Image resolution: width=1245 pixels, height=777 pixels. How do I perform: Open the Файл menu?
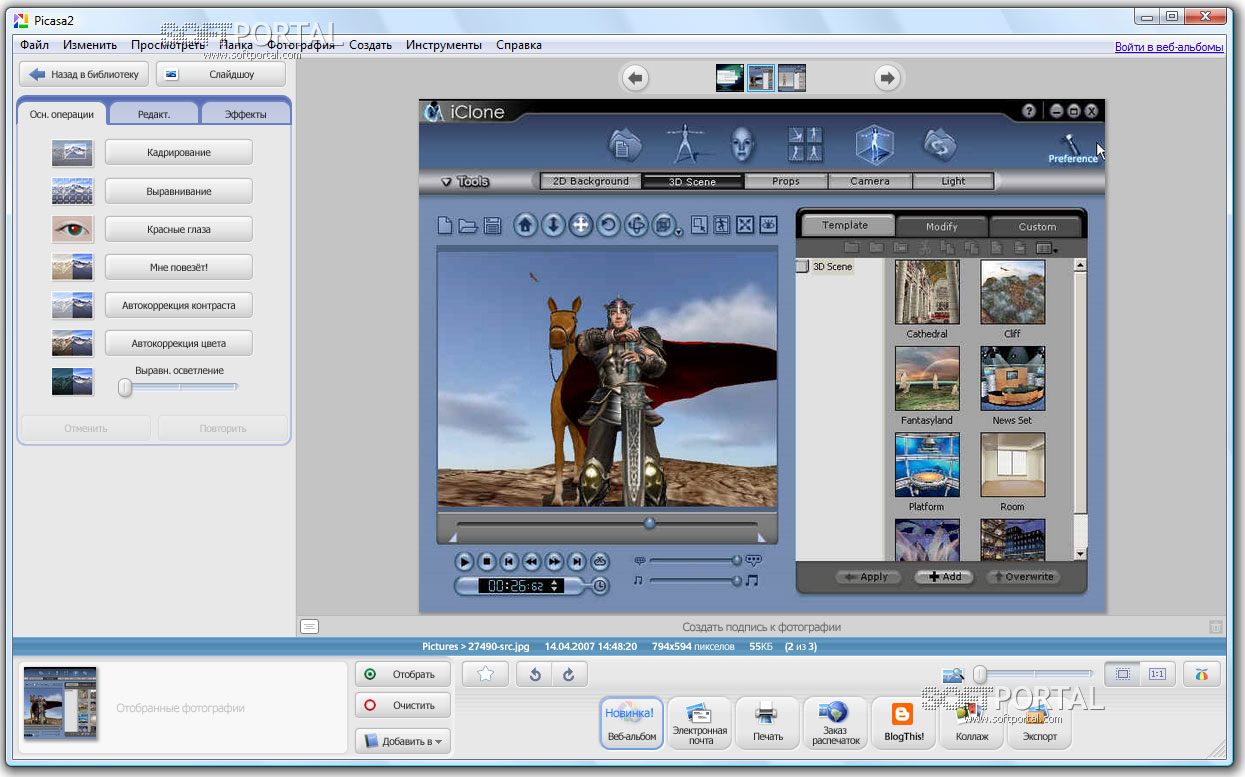click(34, 45)
